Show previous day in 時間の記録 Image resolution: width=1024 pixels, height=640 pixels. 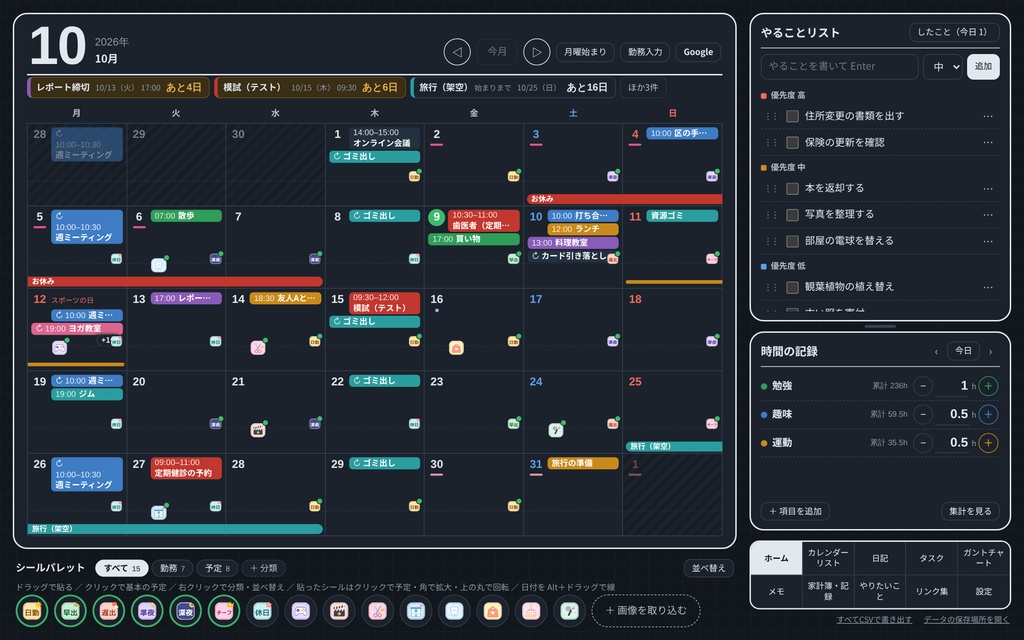[x=936, y=351]
